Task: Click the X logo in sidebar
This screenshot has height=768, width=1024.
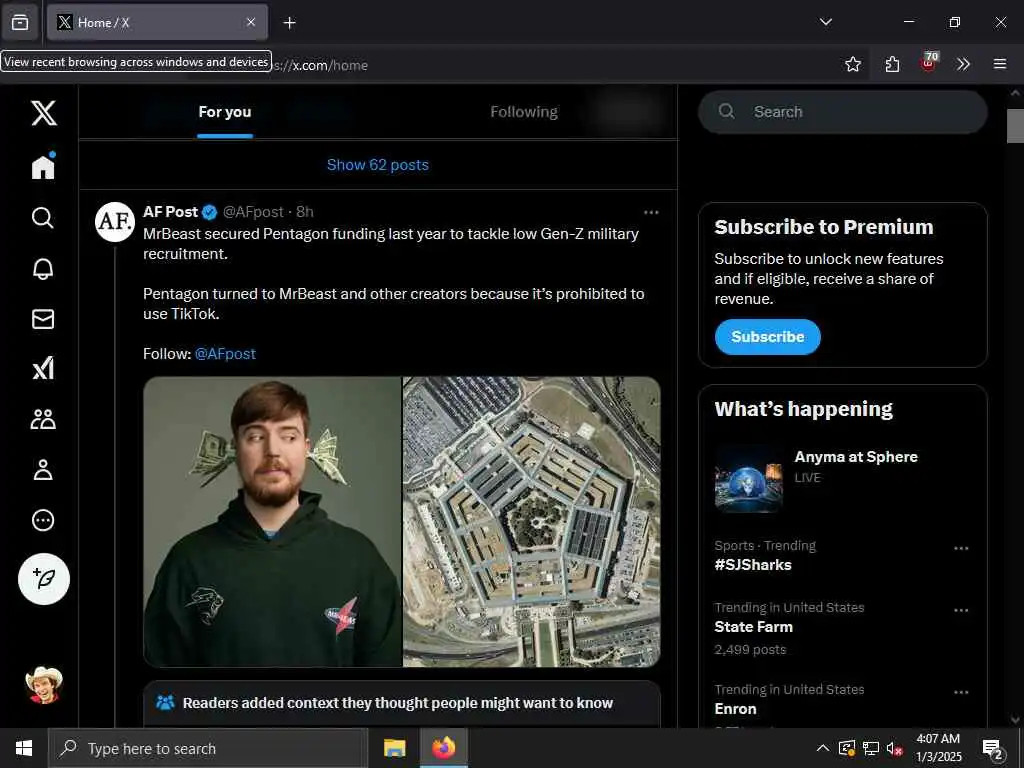Action: click(x=44, y=113)
